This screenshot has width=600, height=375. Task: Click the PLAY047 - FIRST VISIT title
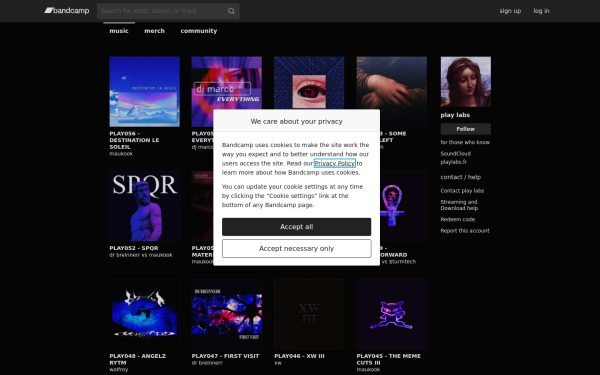(225, 356)
